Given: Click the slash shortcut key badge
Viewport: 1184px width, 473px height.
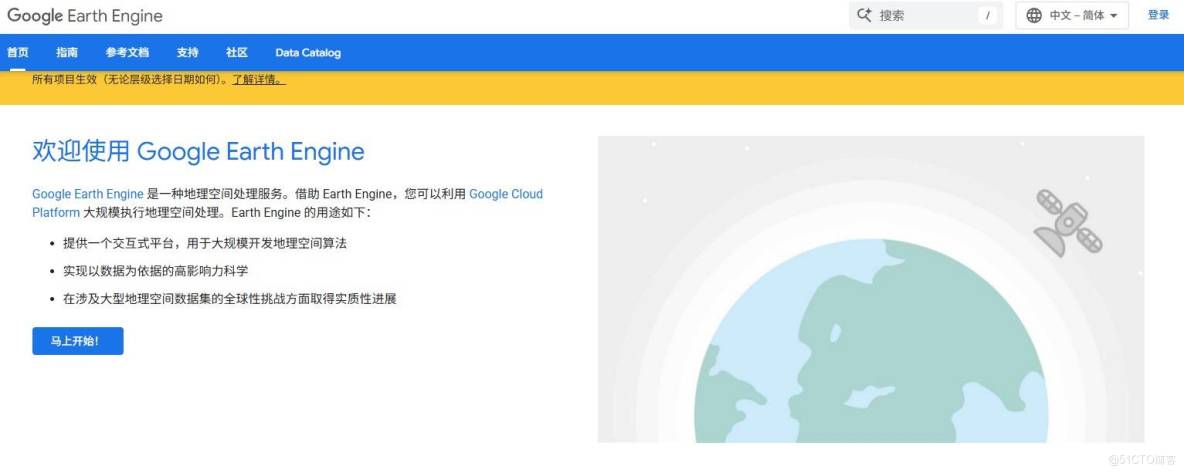Looking at the screenshot, I should 988,15.
